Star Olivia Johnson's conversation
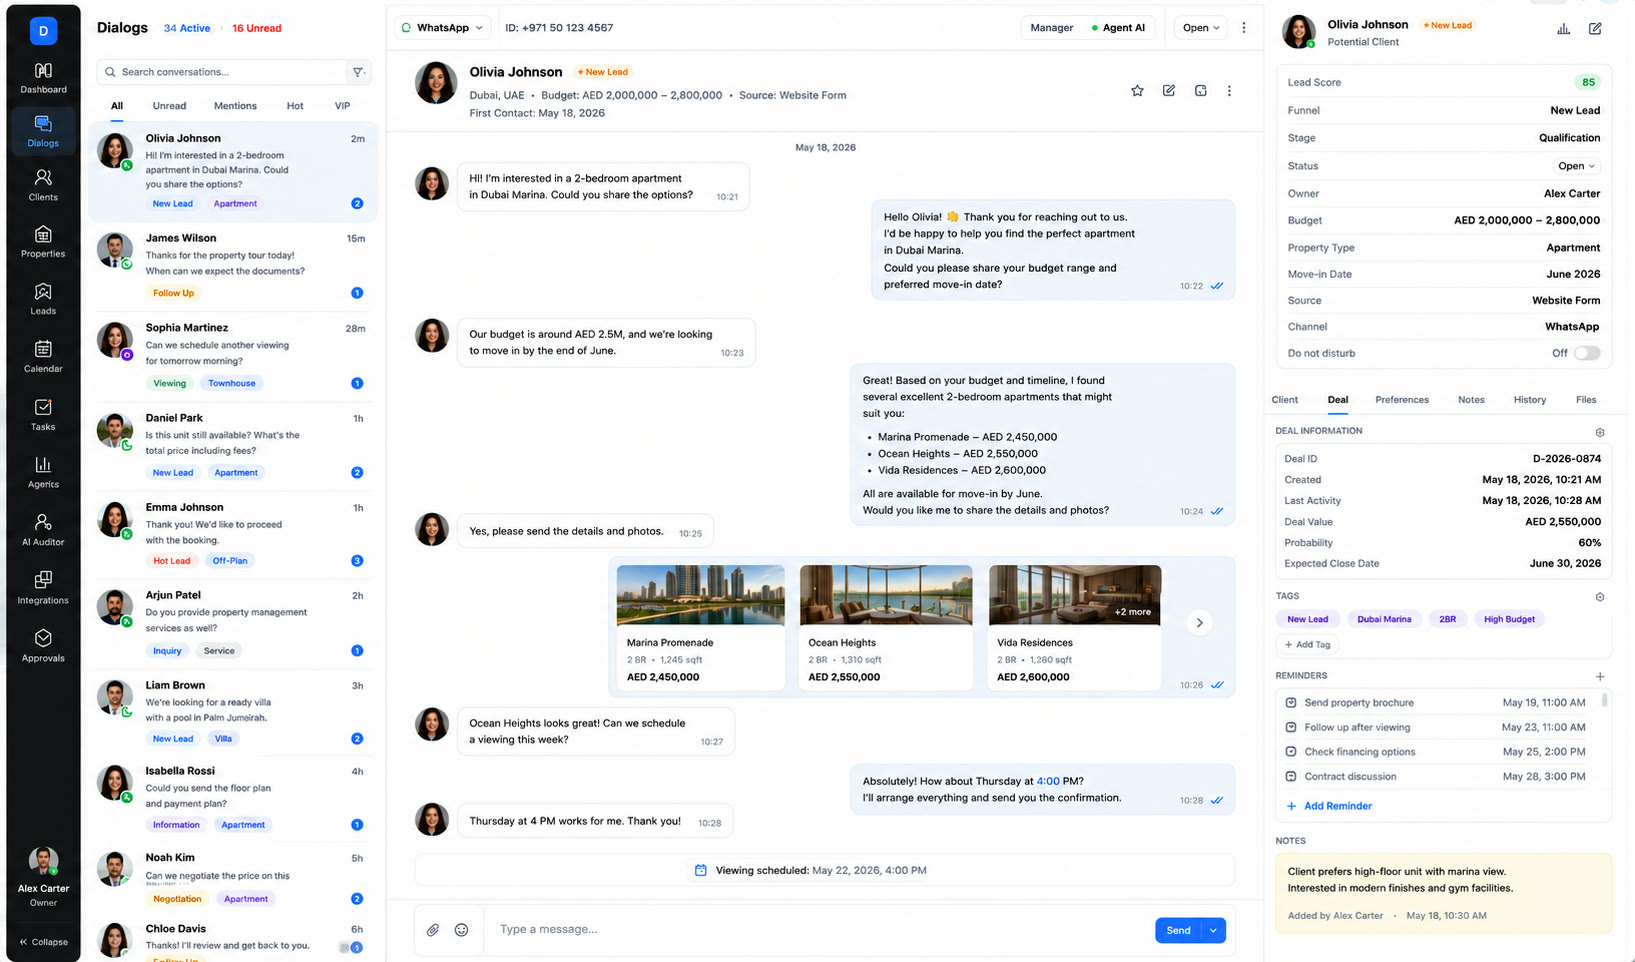This screenshot has width=1635, height=962. point(1137,91)
